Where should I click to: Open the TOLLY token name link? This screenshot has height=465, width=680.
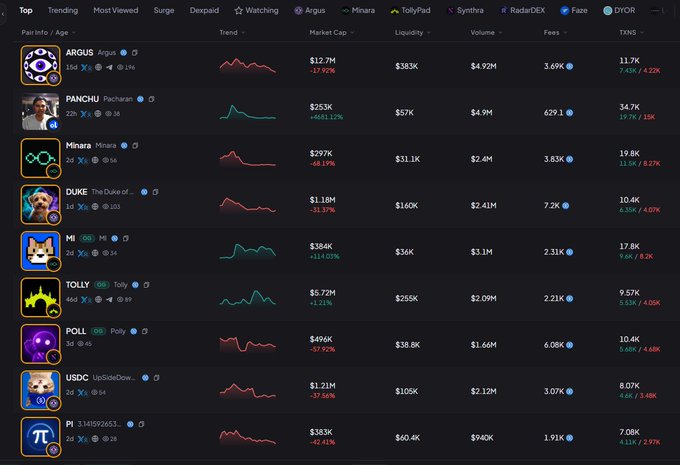point(77,285)
